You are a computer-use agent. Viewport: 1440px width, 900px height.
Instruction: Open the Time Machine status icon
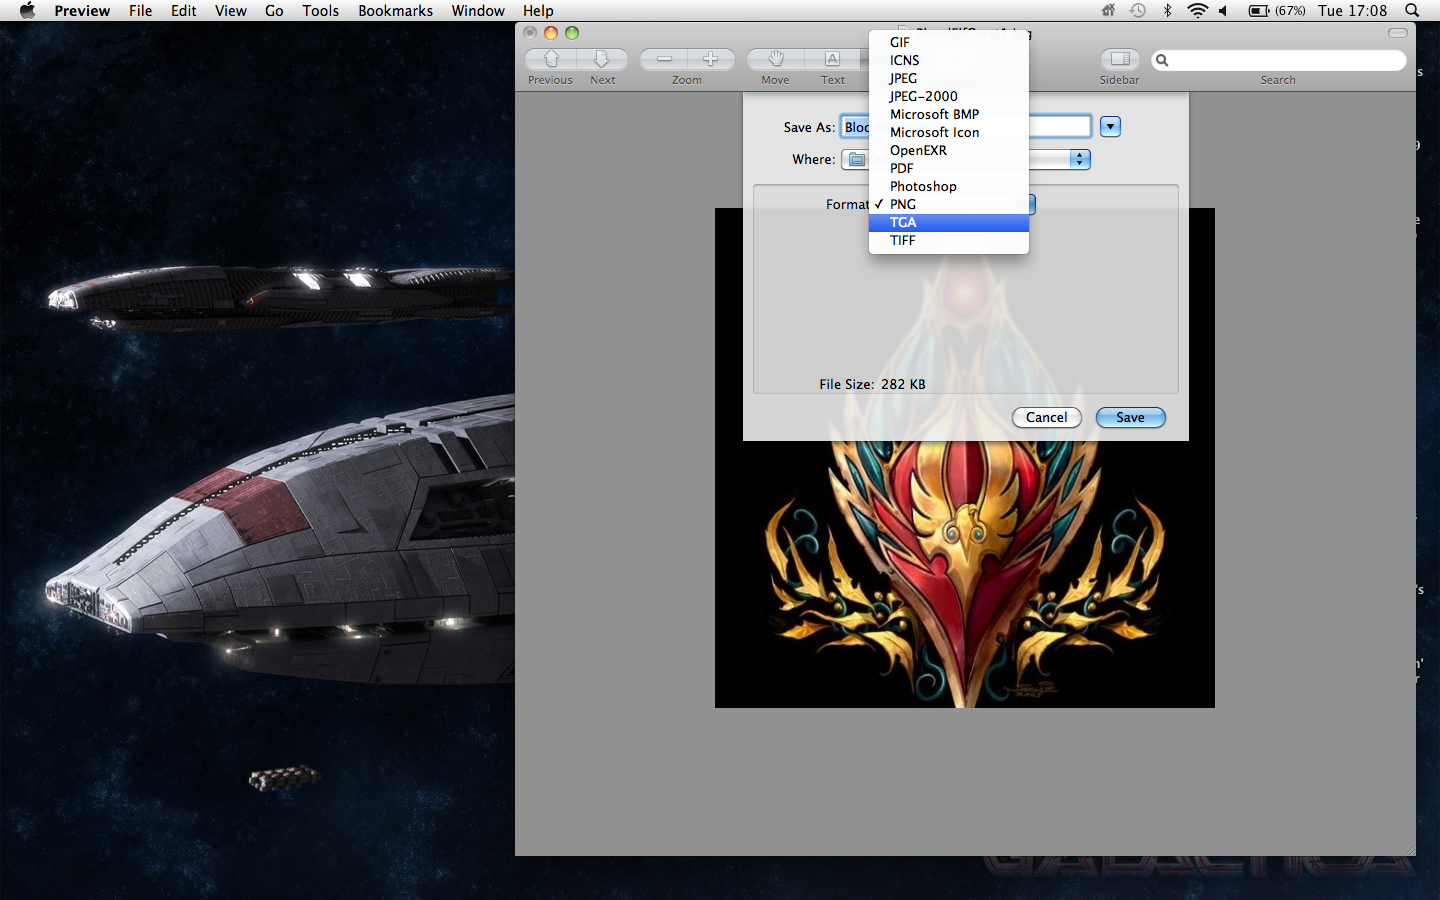[1138, 10]
